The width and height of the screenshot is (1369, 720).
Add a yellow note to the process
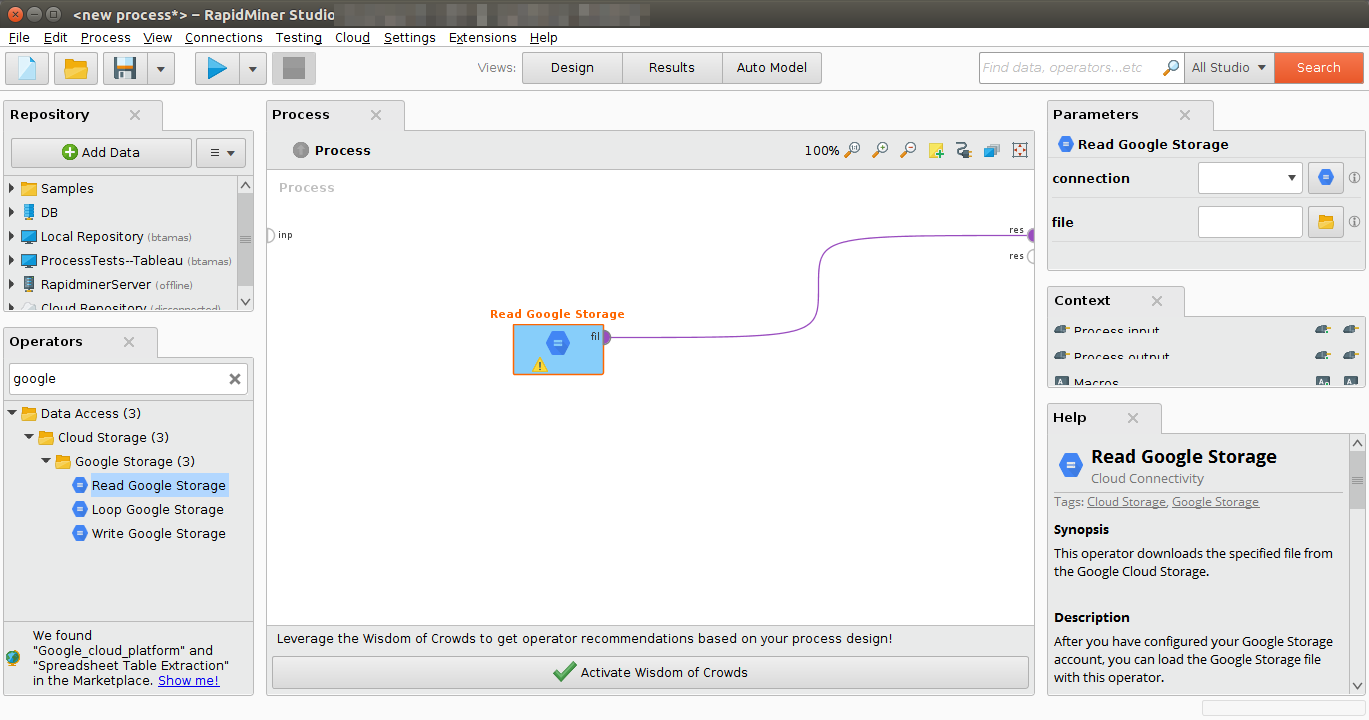coord(936,150)
